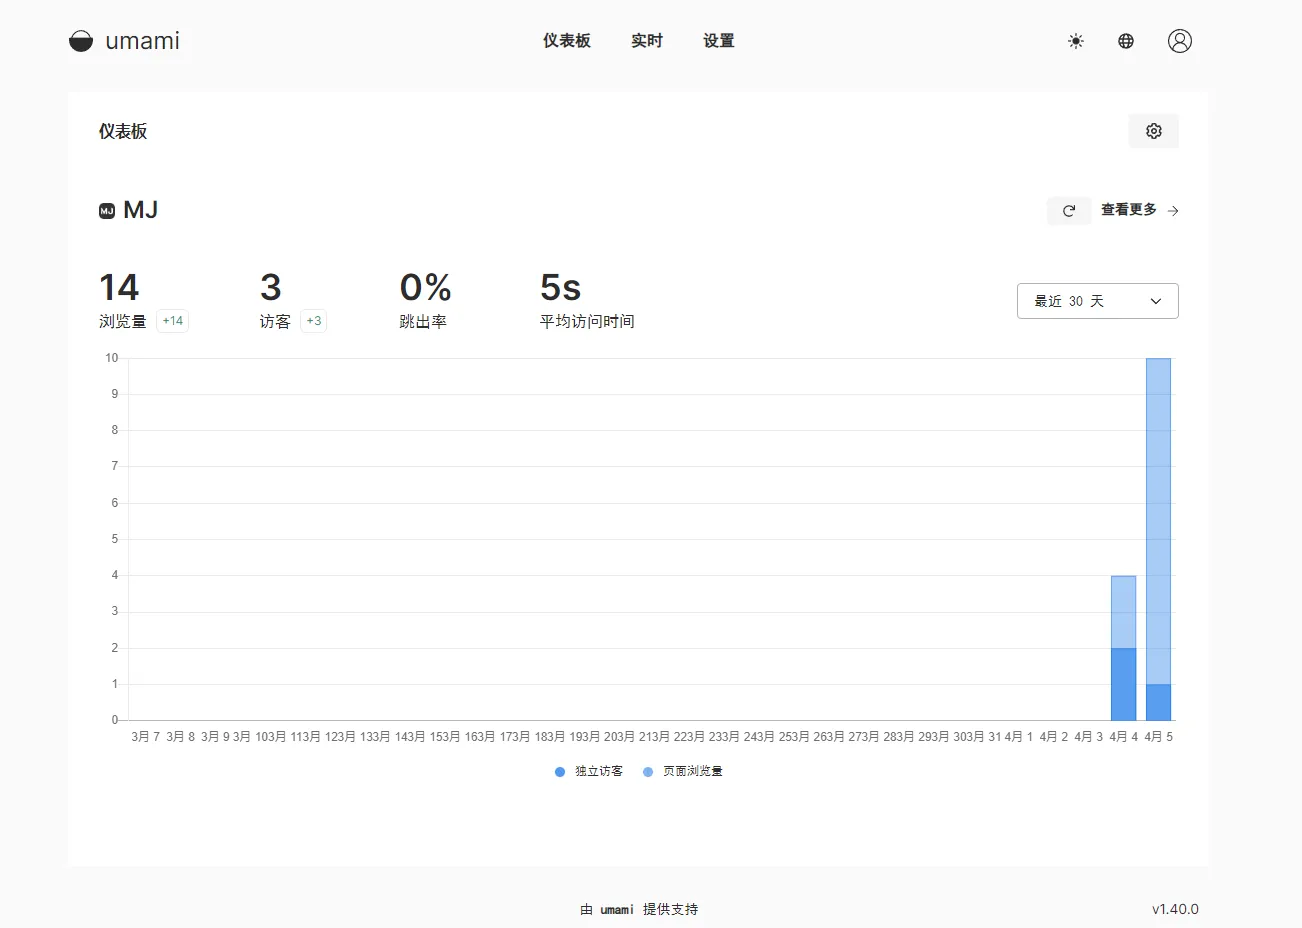The image size is (1302, 928).
Task: Click the v1.40.0 version text
Action: [1175, 909]
